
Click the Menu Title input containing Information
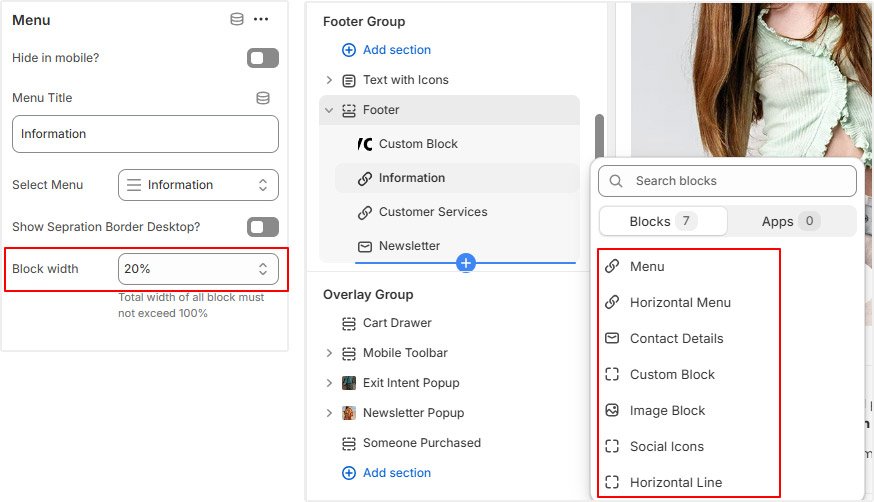(x=145, y=134)
